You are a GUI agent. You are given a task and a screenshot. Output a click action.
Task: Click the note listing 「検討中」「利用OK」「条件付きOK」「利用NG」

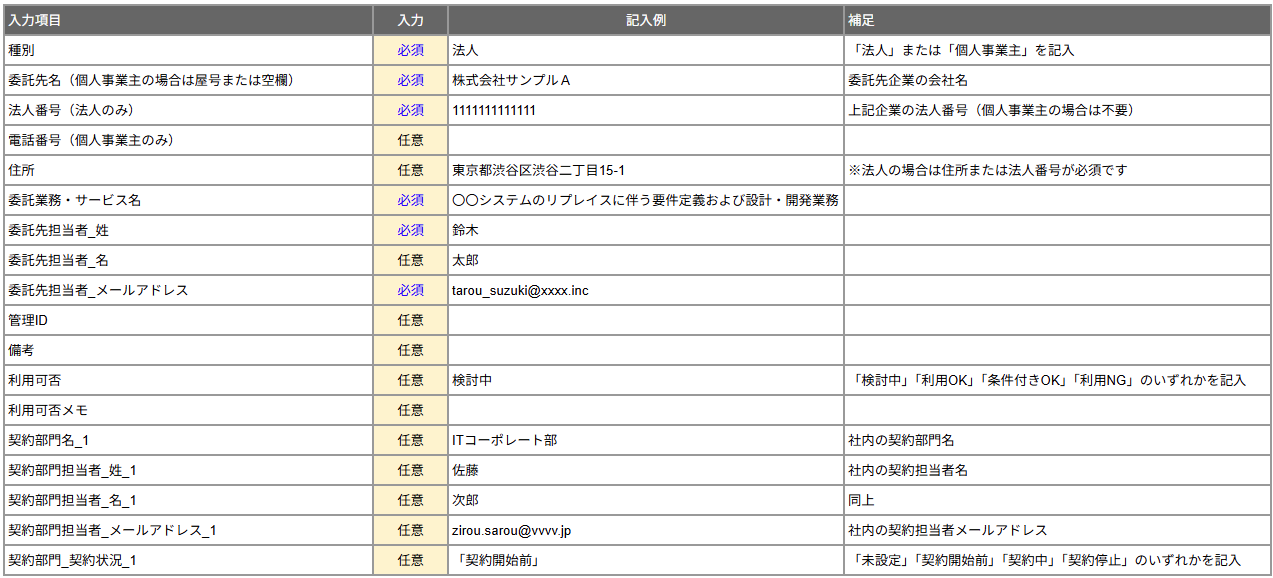pos(1046,380)
